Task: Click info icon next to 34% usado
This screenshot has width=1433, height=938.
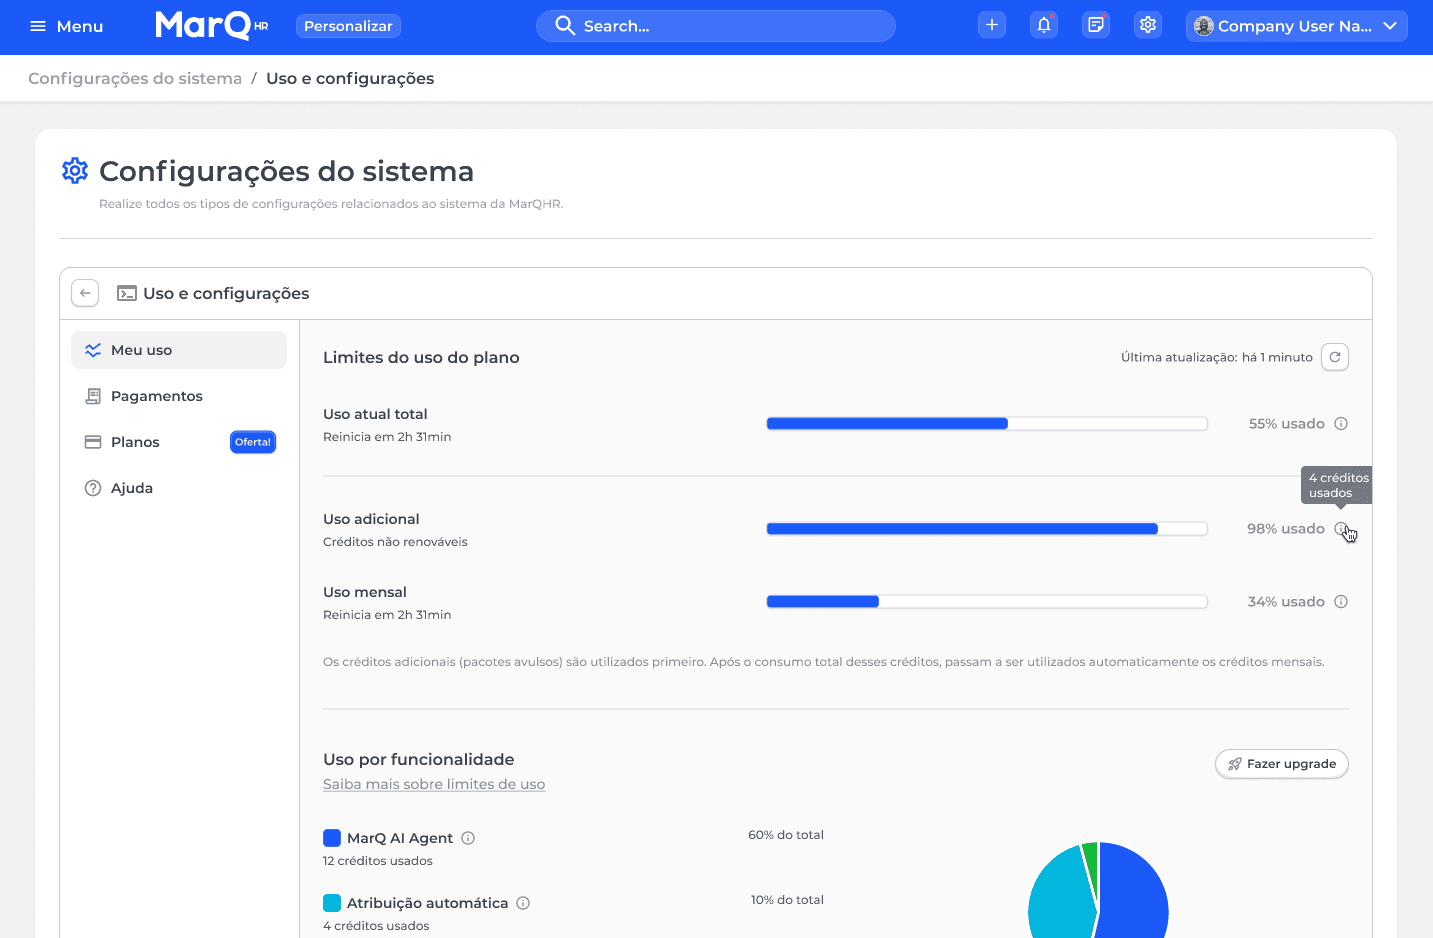Action: point(1341,602)
